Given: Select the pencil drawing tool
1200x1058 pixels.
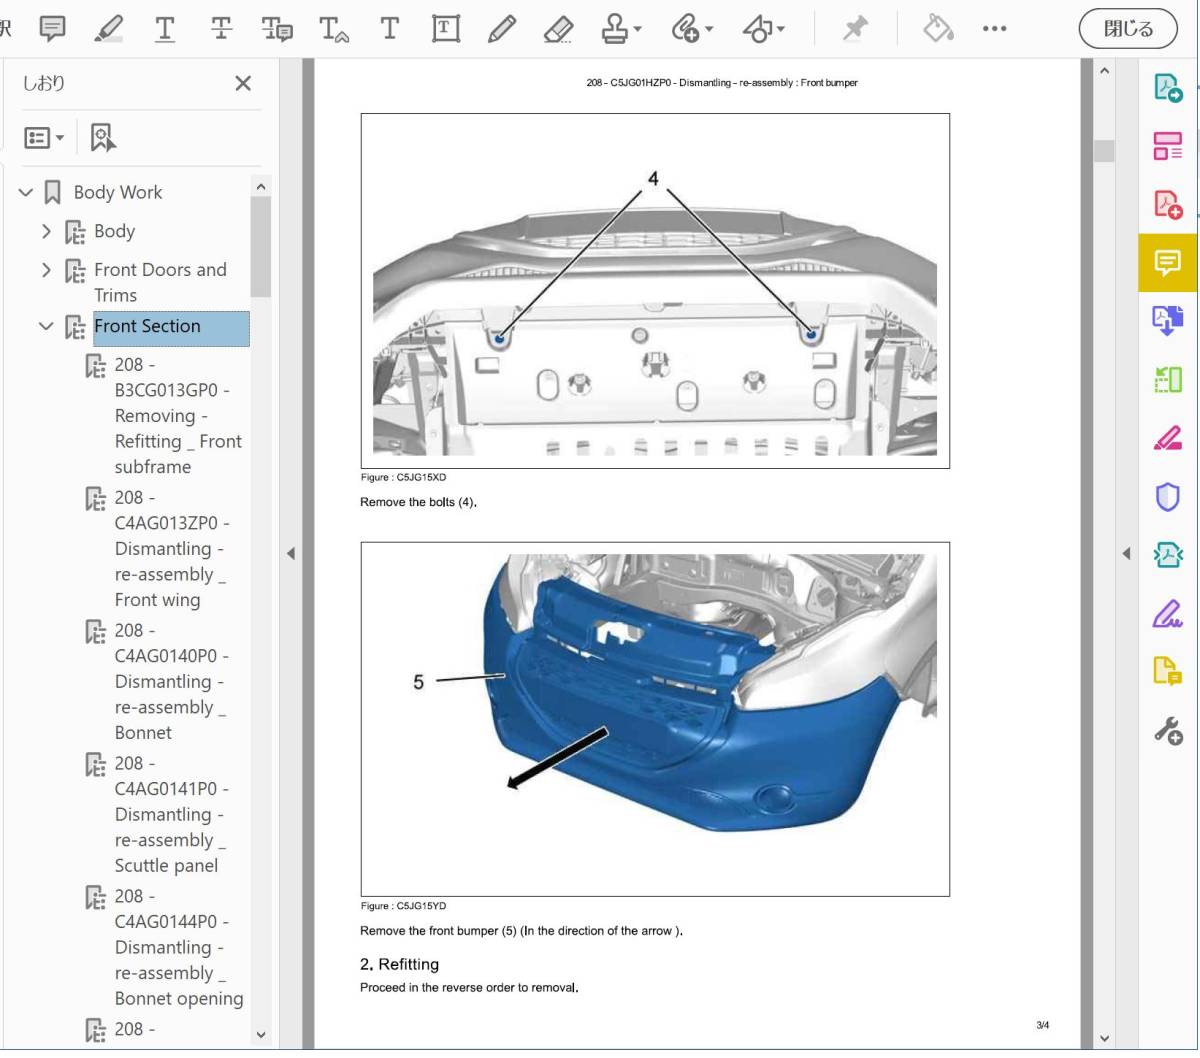Looking at the screenshot, I should [x=502, y=28].
